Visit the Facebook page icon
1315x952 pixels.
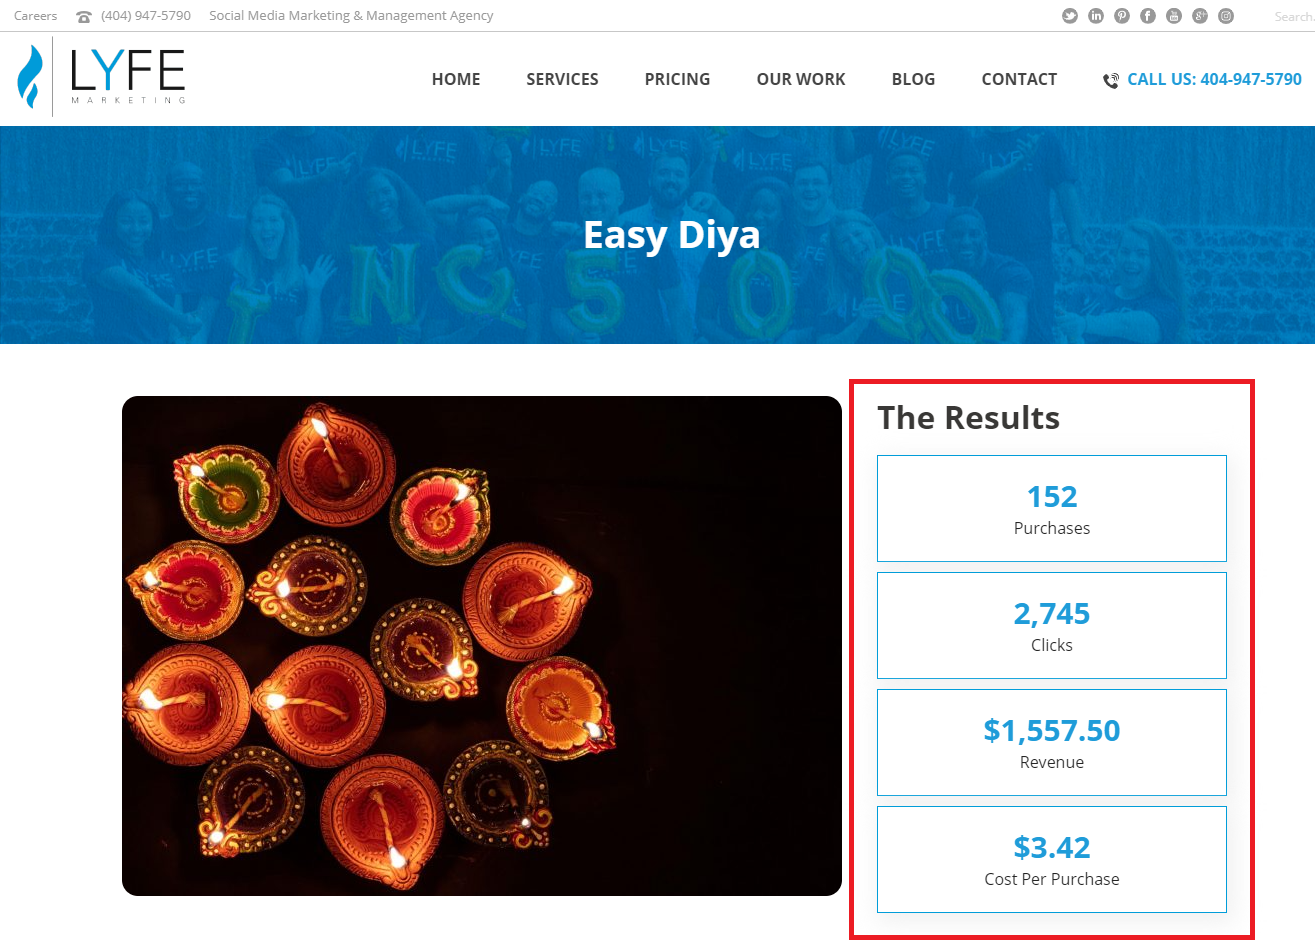[x=1148, y=16]
